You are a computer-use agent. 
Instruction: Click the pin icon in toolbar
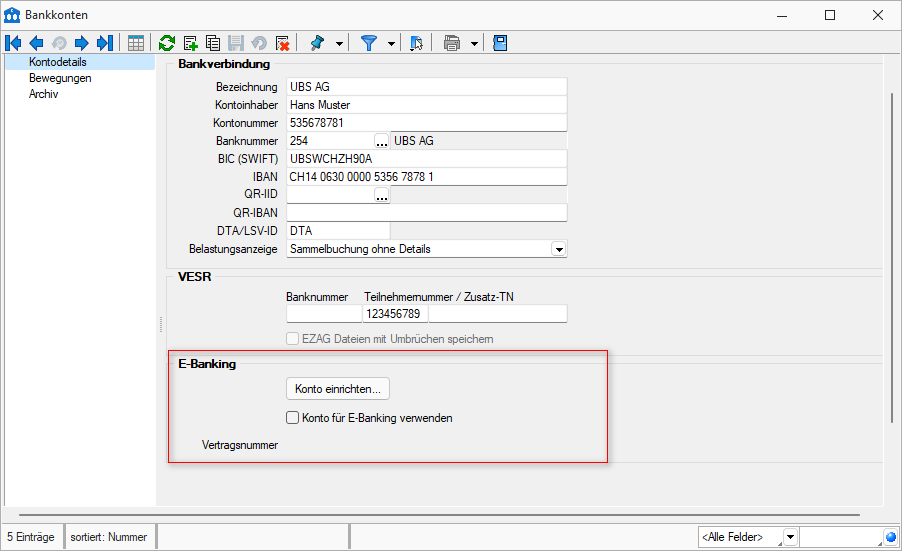click(317, 43)
